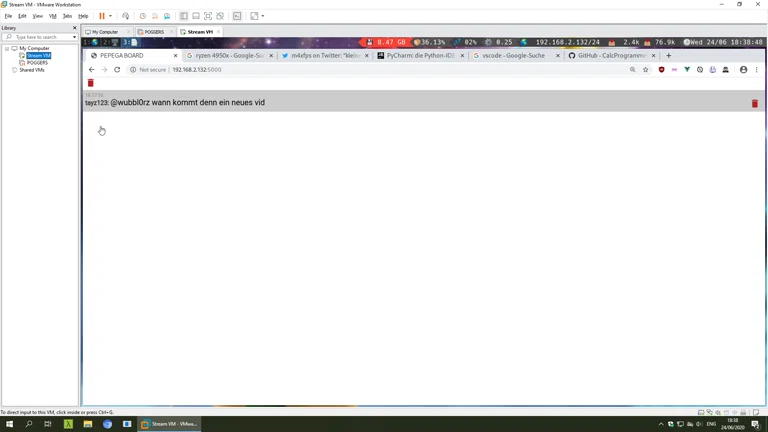
Task: Open the library search dropdown arrow
Action: click(74, 37)
